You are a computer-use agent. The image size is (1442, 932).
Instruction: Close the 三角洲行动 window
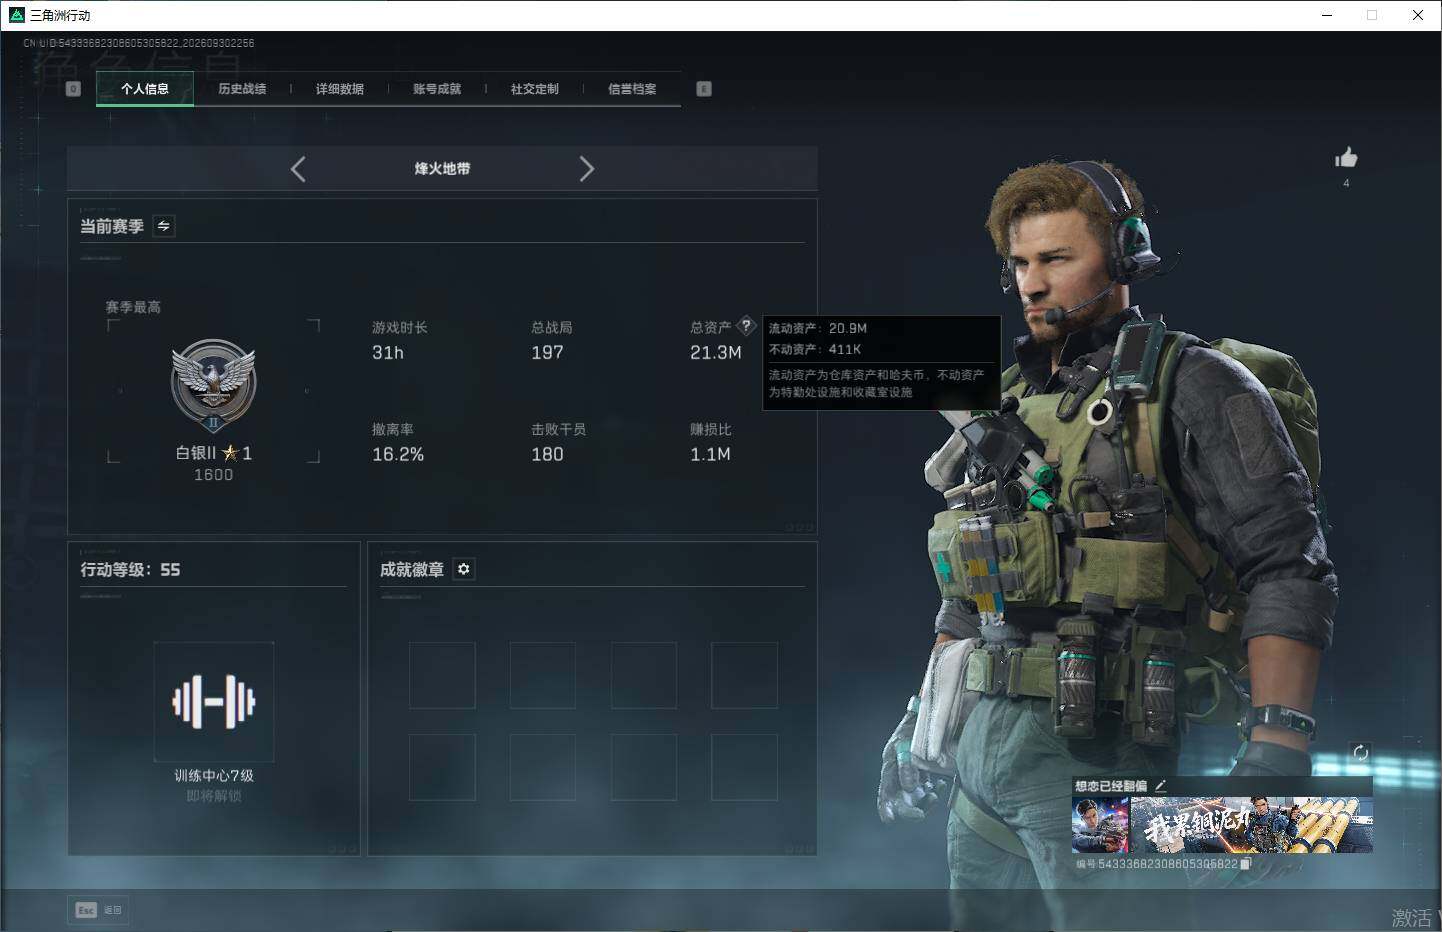pyautogui.click(x=1418, y=15)
